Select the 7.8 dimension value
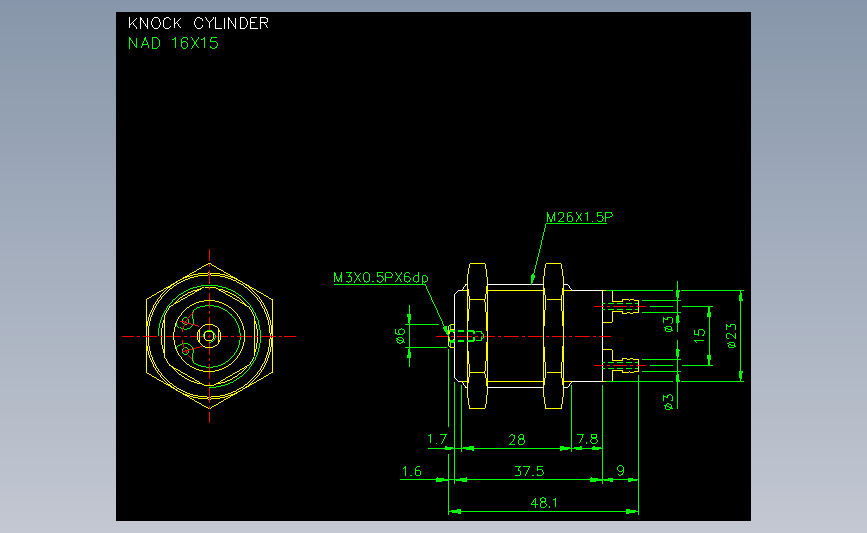867x533 pixels. click(587, 439)
